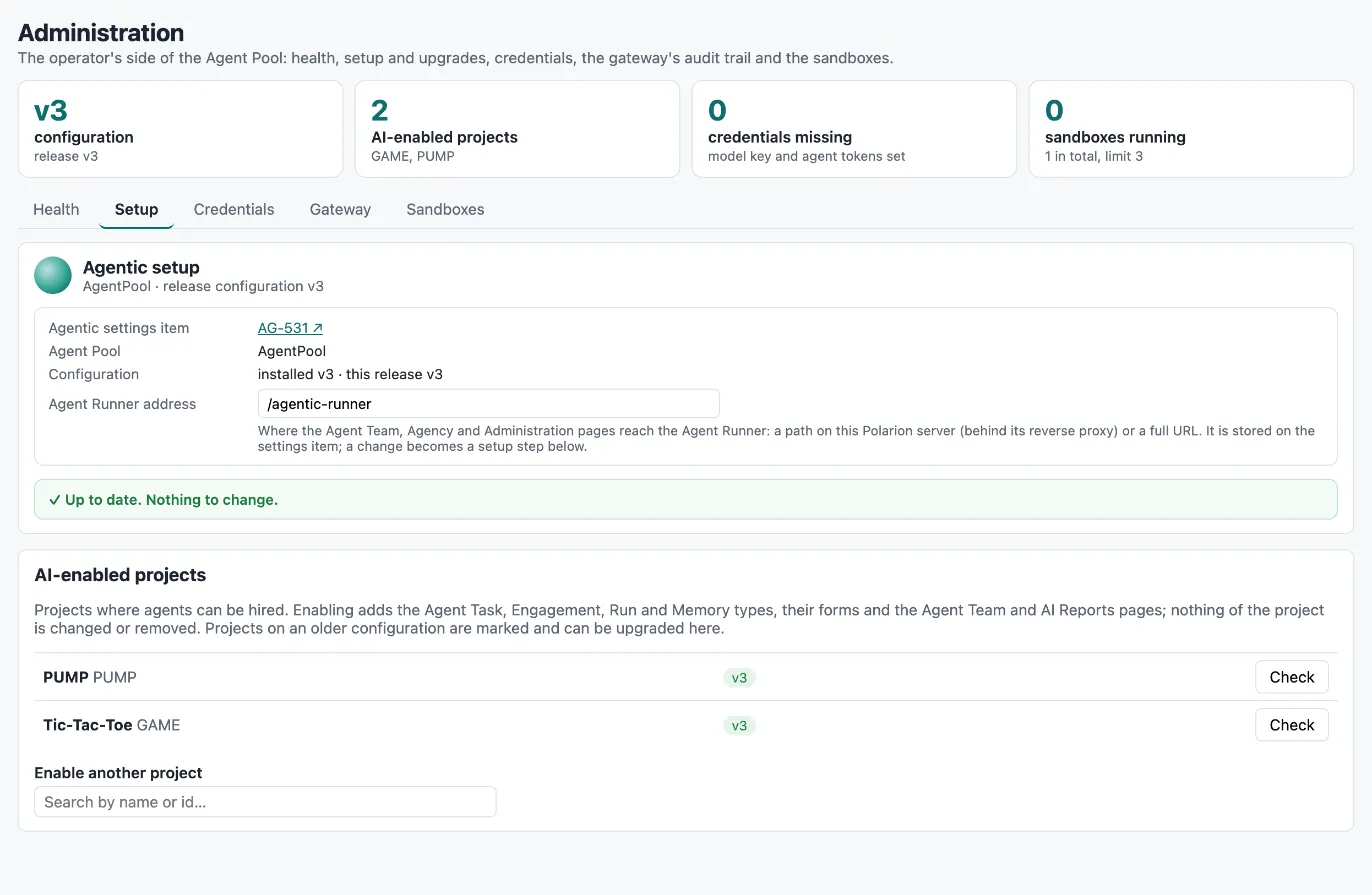Focus the Agent Runner address field
Image resolution: width=1372 pixels, height=895 pixels.
(489, 404)
